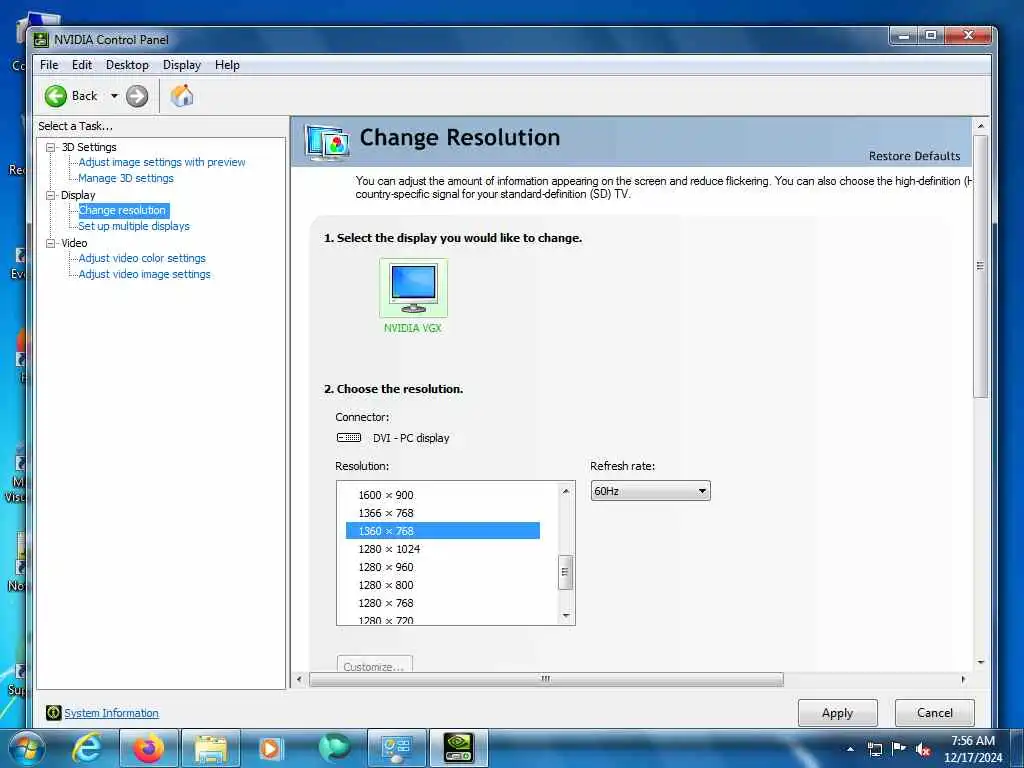Viewport: 1024px width, 768px height.
Task: Open the File menu
Action: coord(49,65)
